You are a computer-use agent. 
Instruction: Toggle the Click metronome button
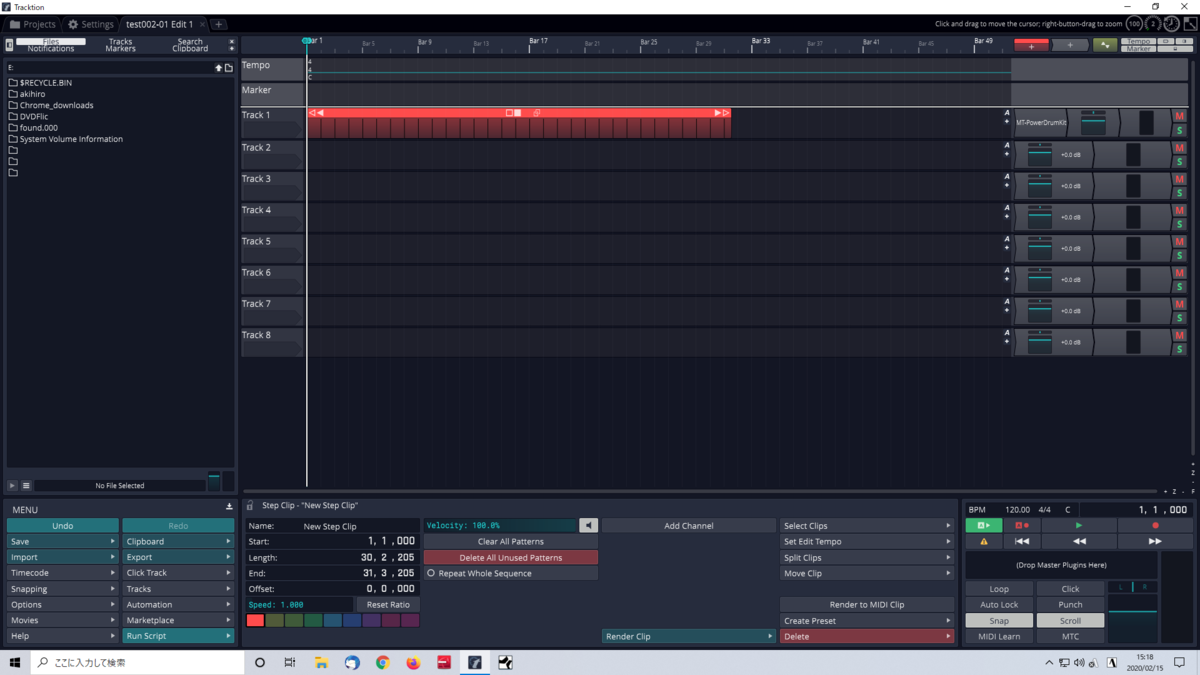(x=1070, y=589)
